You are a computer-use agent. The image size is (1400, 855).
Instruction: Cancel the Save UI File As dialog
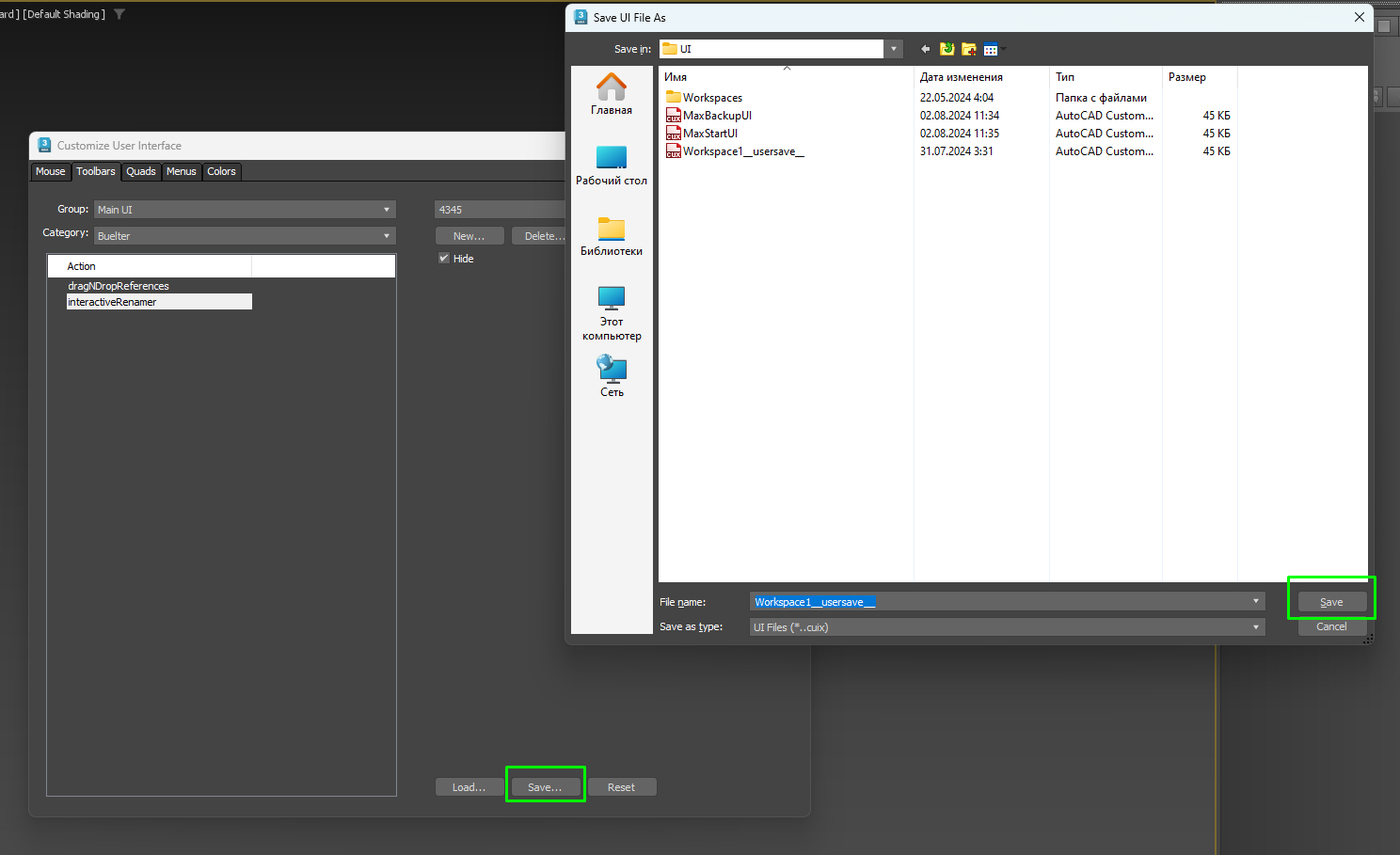[x=1331, y=627]
